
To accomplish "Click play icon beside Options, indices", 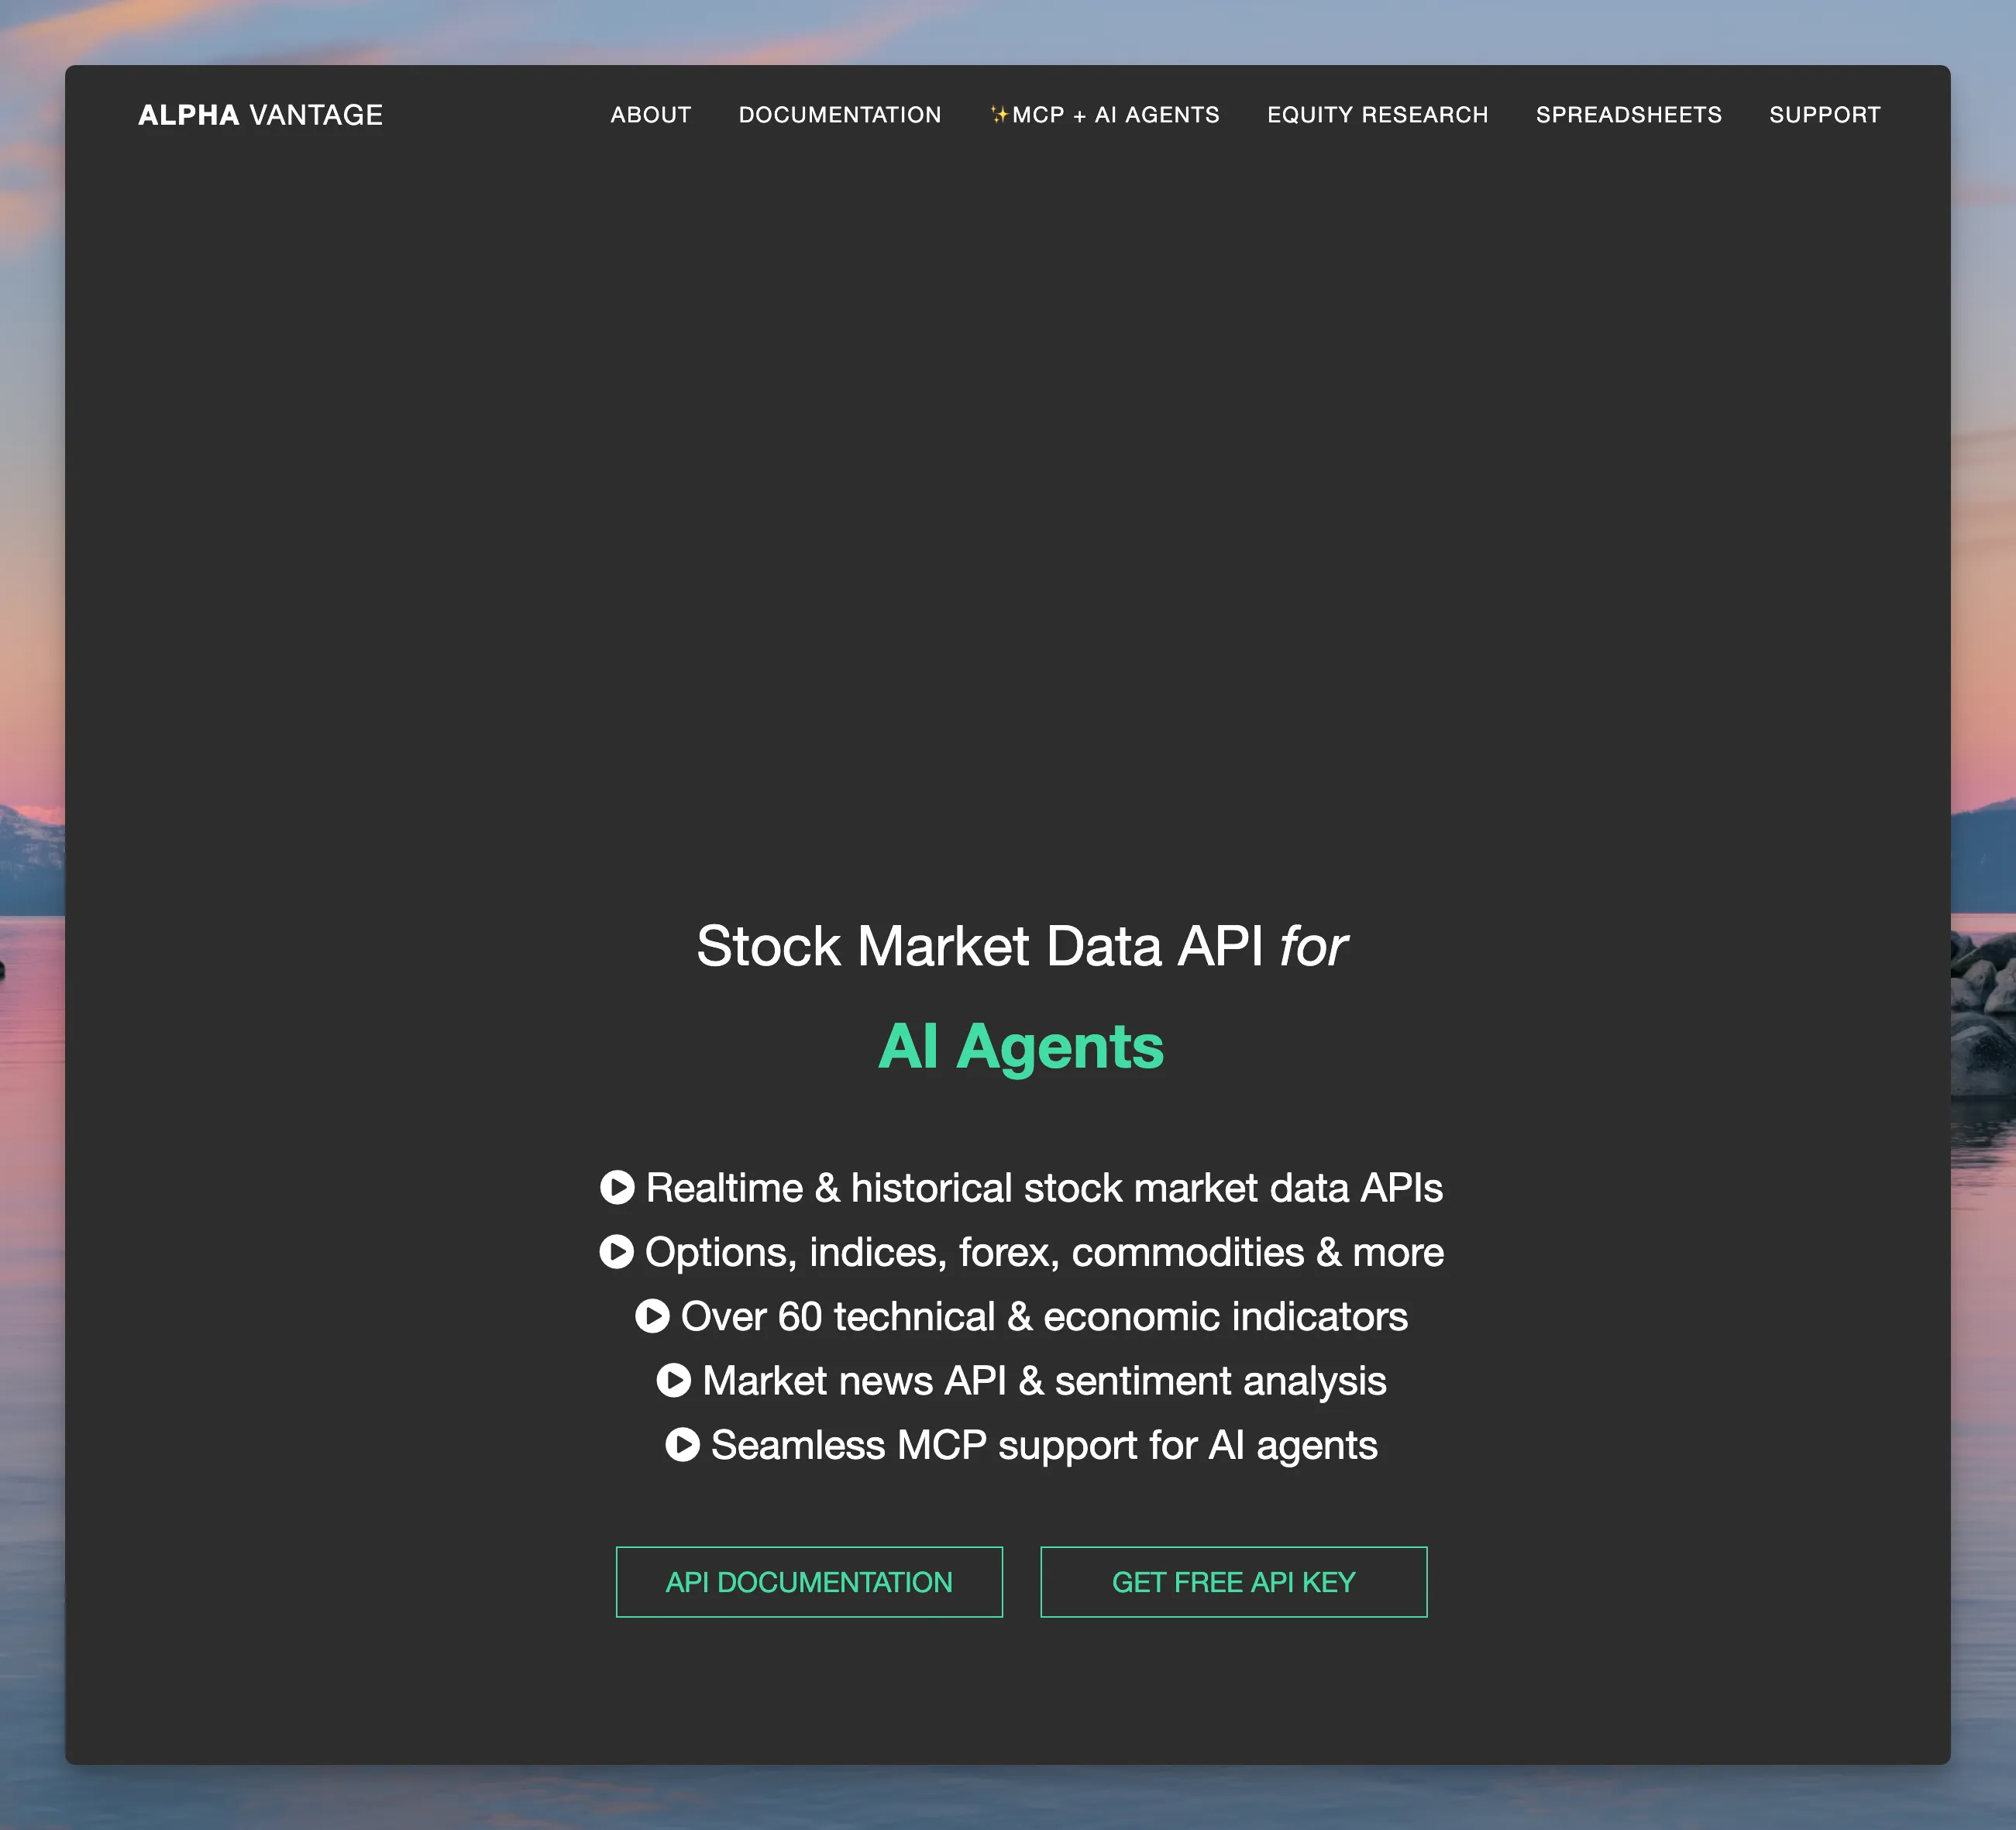I will [616, 1251].
